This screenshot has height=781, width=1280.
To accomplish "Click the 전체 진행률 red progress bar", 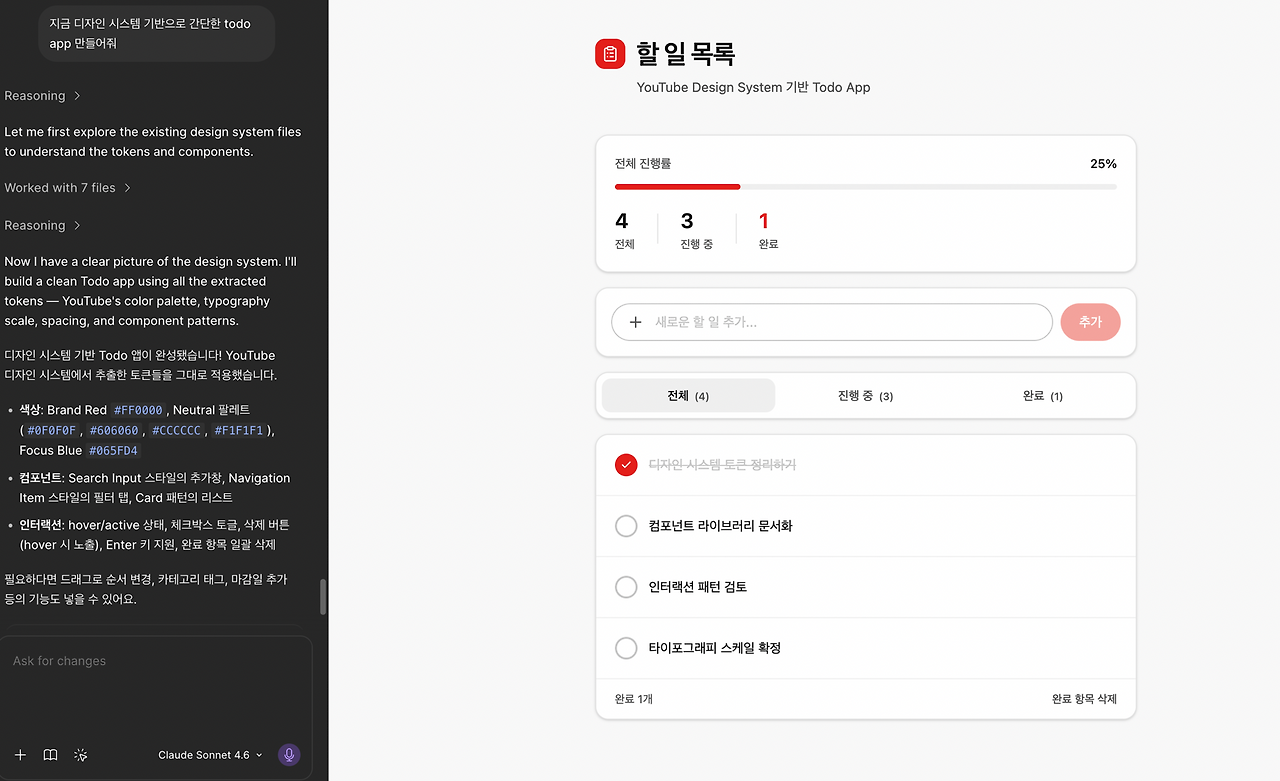I will [x=677, y=186].
